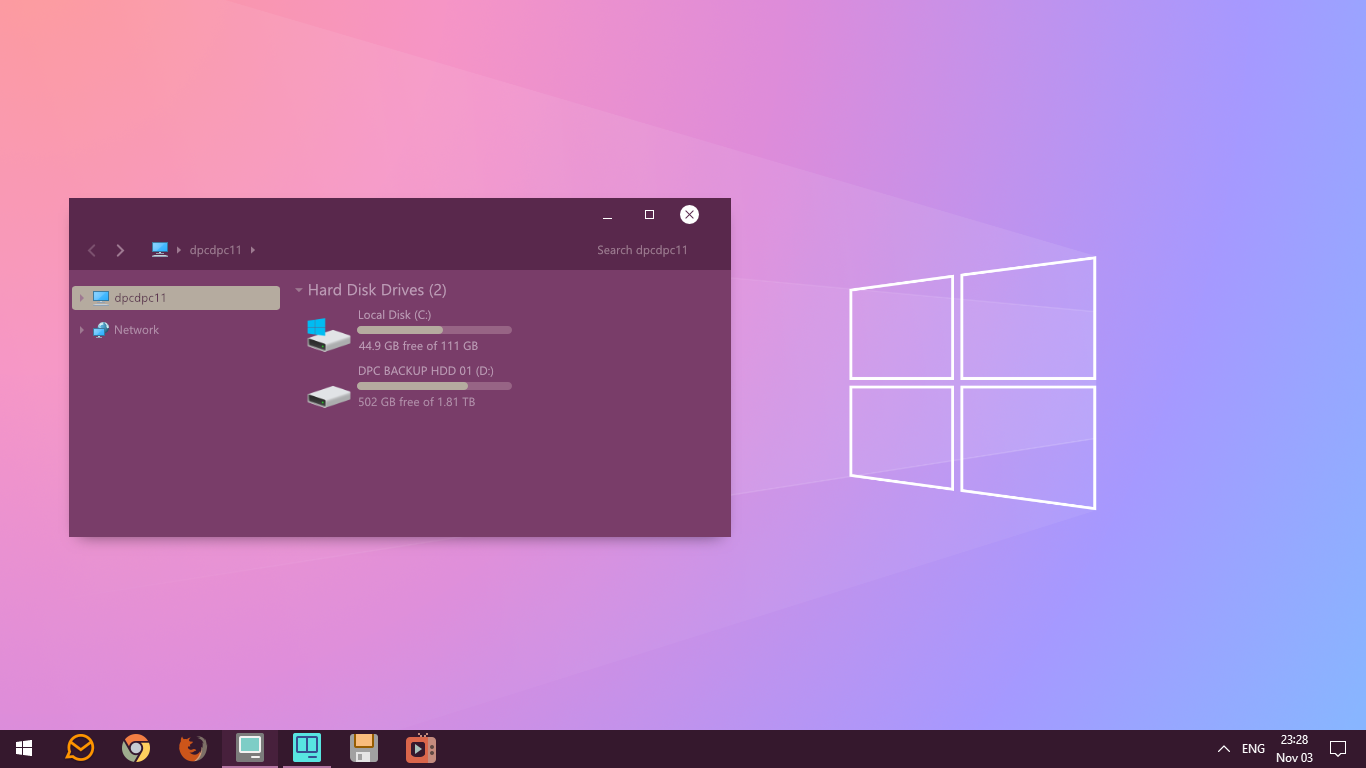The width and height of the screenshot is (1366, 768).
Task: Switch the ENG input language indicator
Action: (x=1253, y=748)
